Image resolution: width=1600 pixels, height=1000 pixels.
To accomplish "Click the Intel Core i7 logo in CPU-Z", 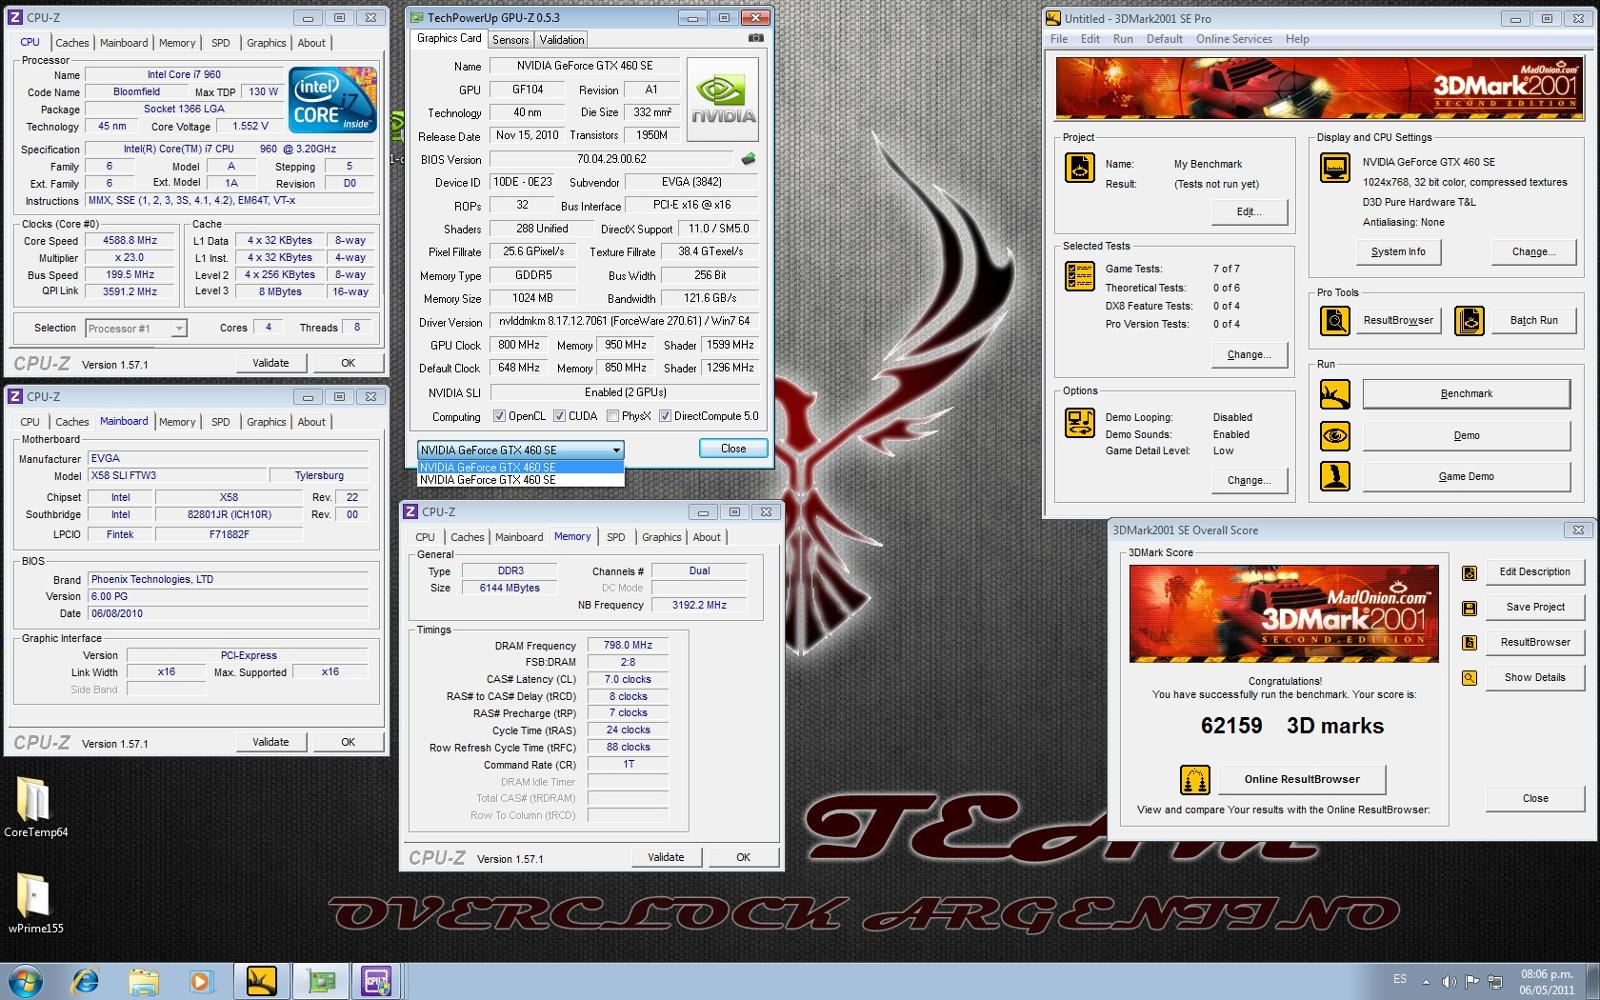I will 333,99.
